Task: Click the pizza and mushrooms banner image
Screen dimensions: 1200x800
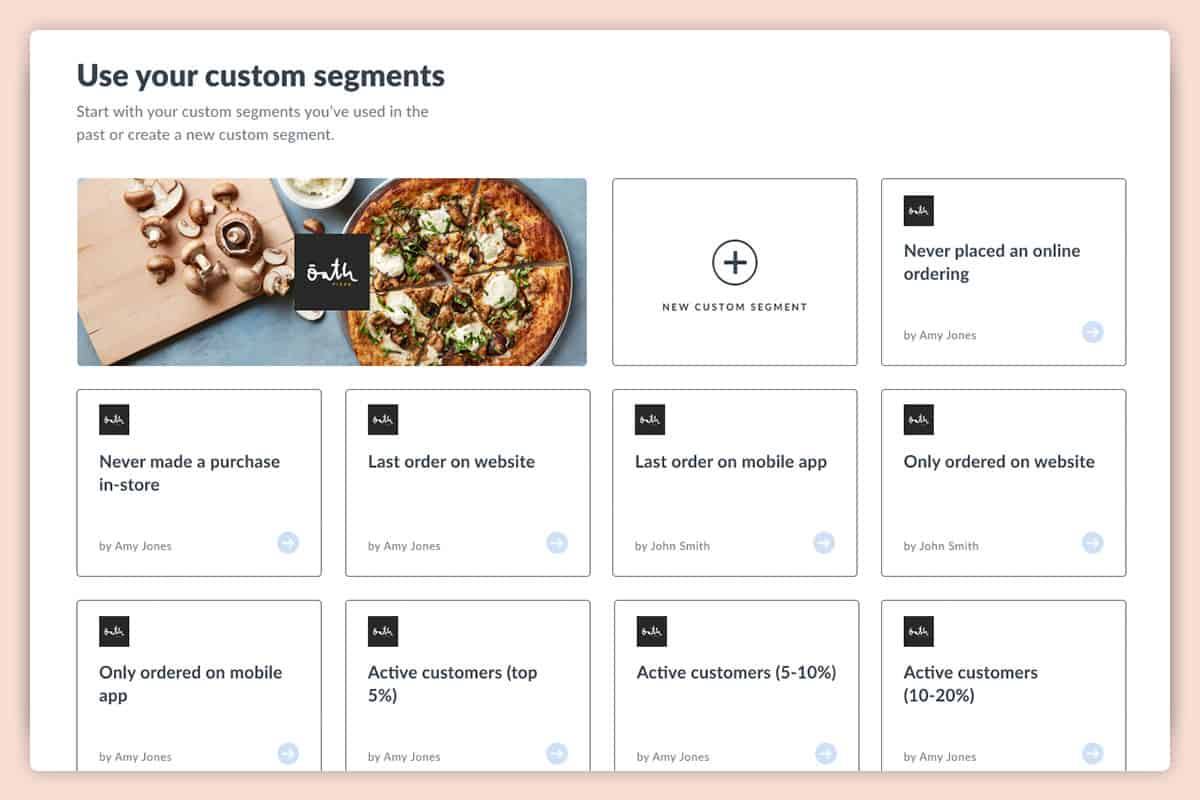Action: point(332,272)
